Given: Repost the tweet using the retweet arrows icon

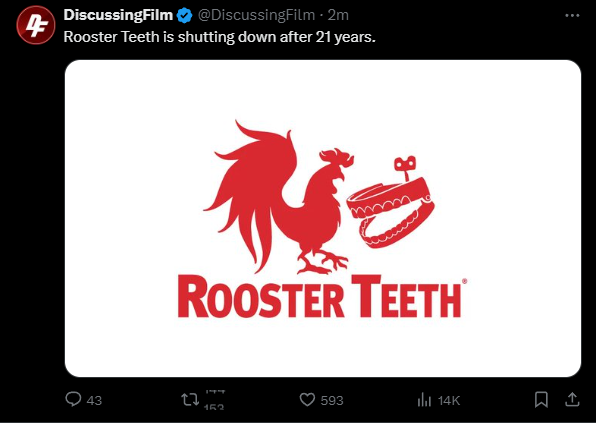Looking at the screenshot, I should click(x=190, y=399).
